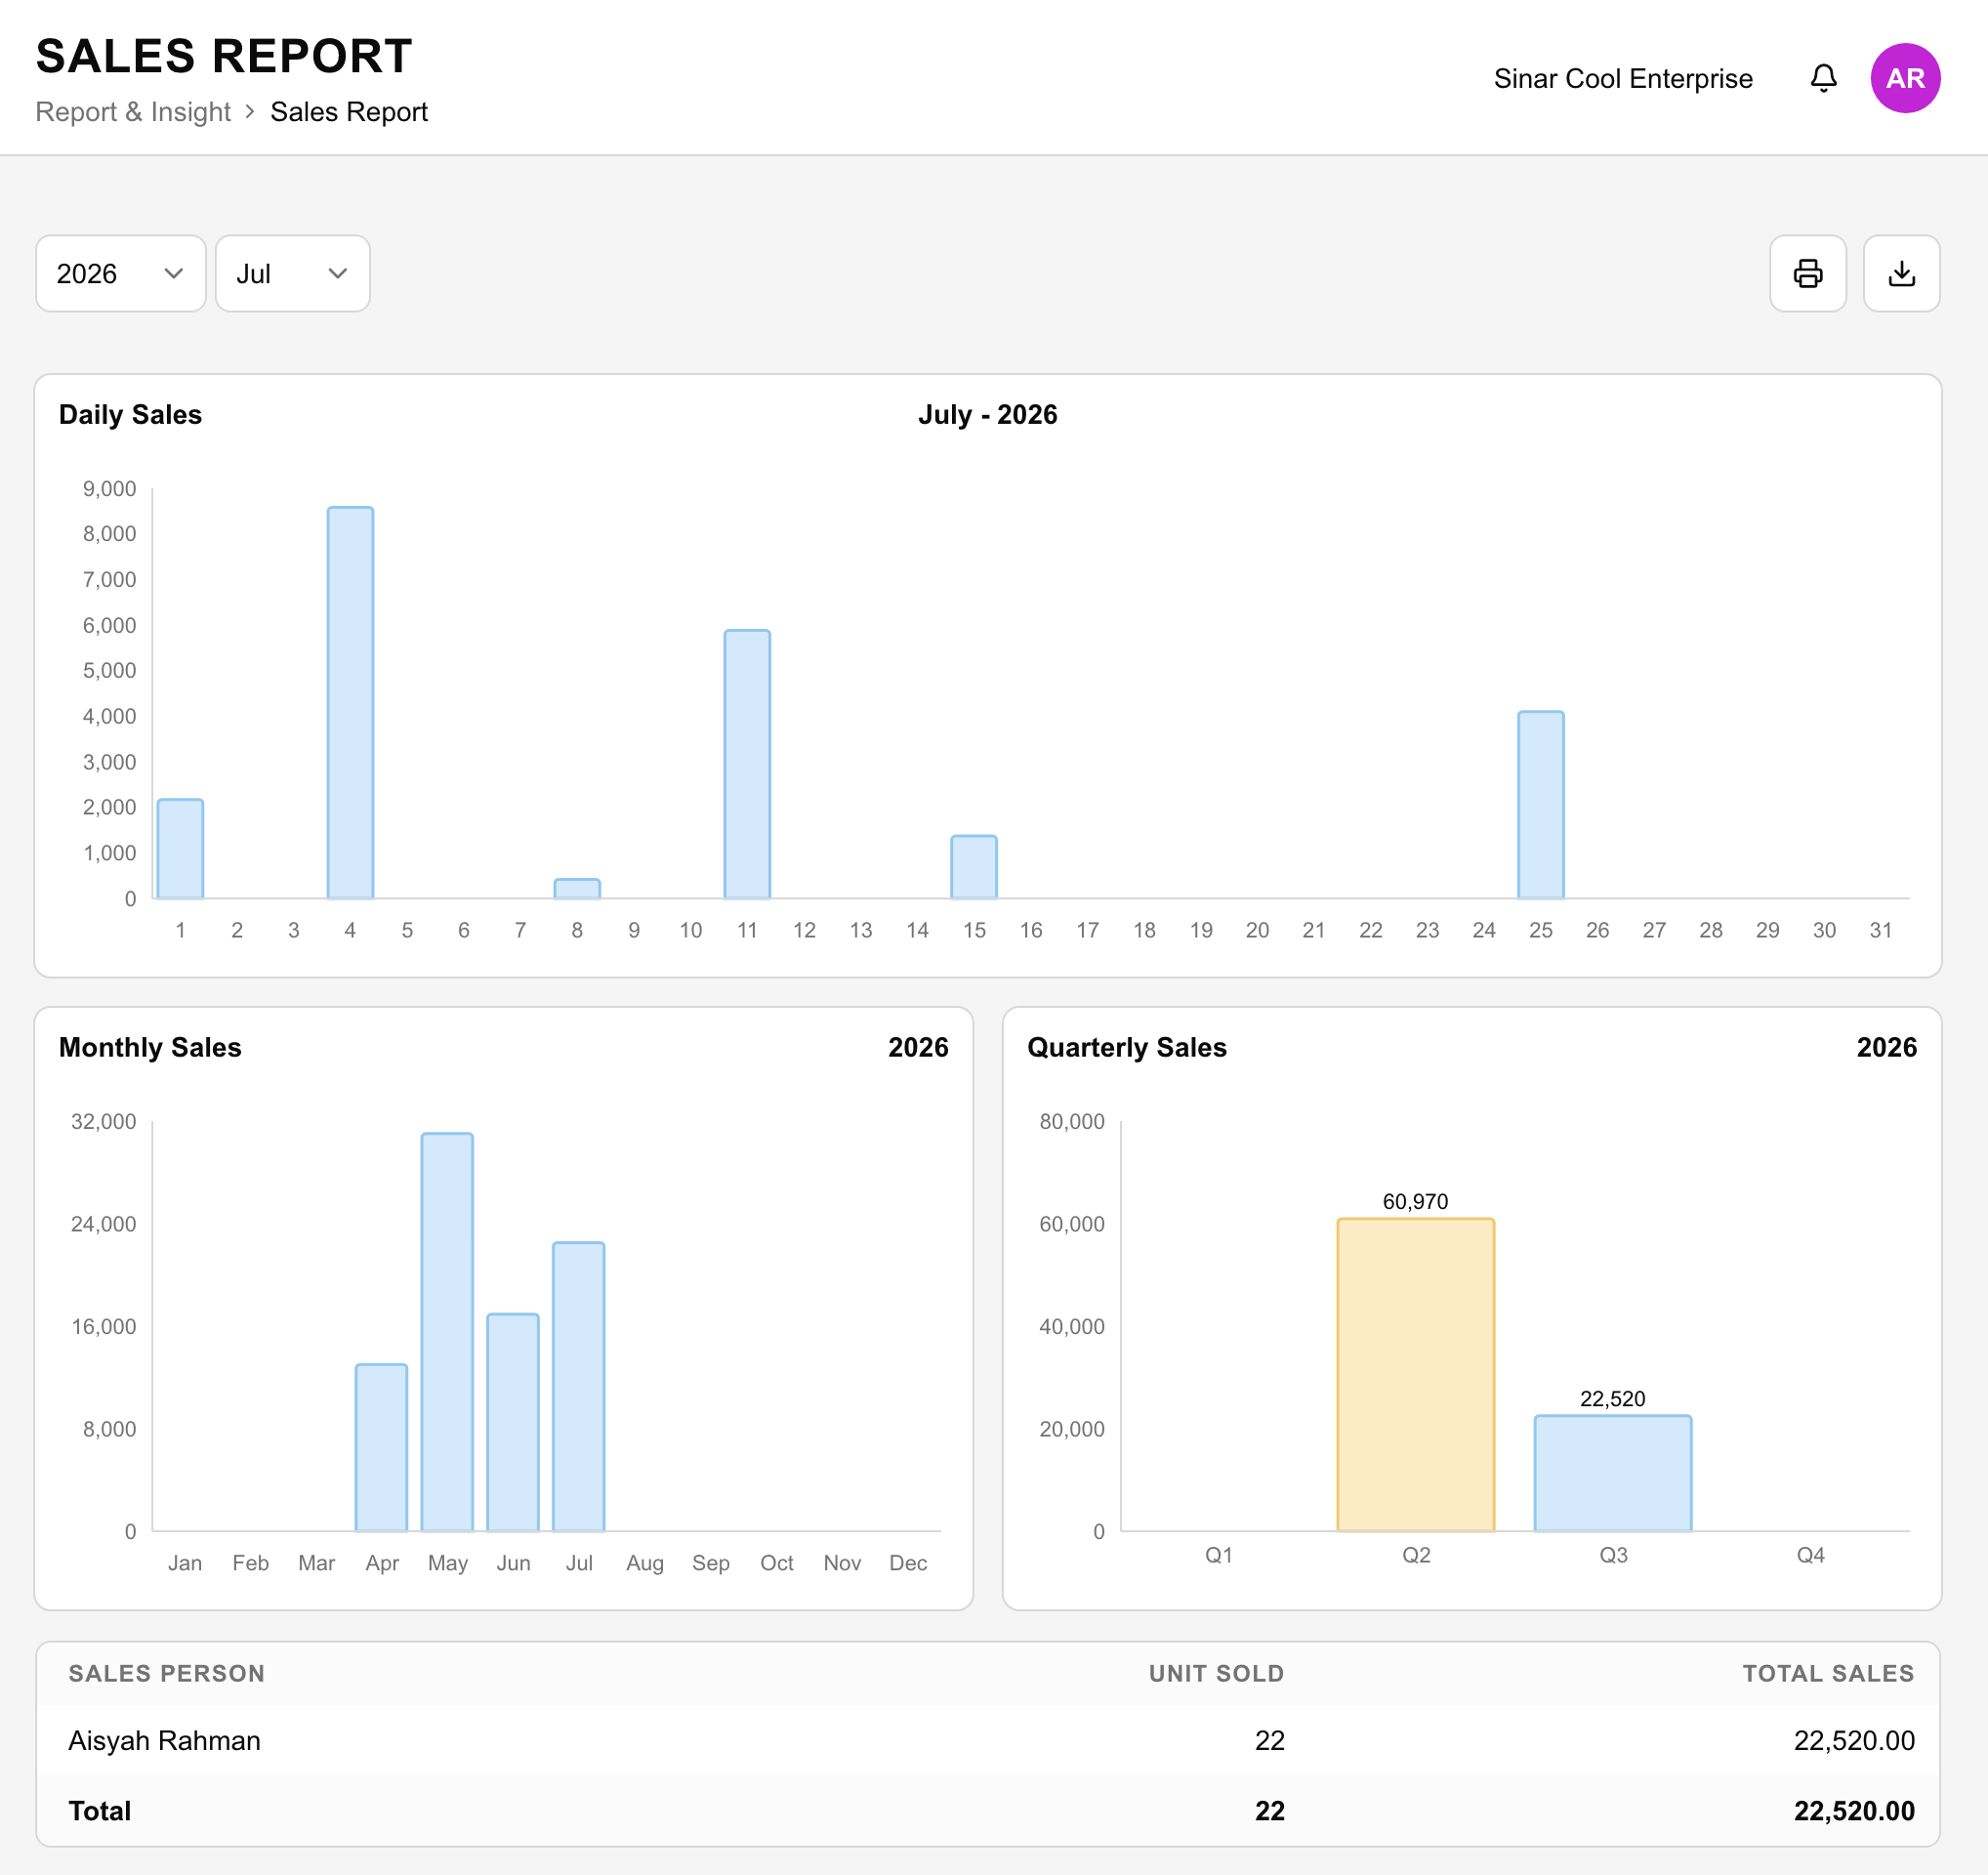This screenshot has width=1988, height=1875.
Task: Click the July - 2026 chart heading
Action: click(988, 414)
